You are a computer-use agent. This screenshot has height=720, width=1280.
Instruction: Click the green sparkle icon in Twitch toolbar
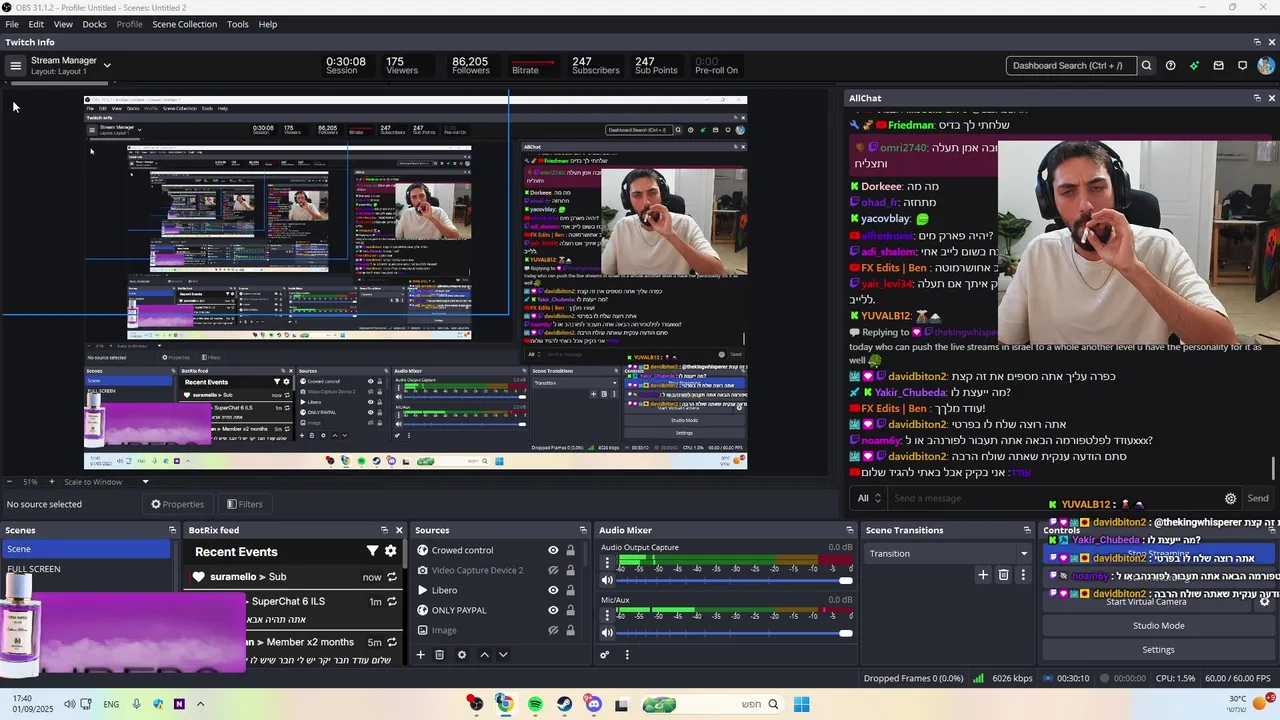click(x=1194, y=66)
